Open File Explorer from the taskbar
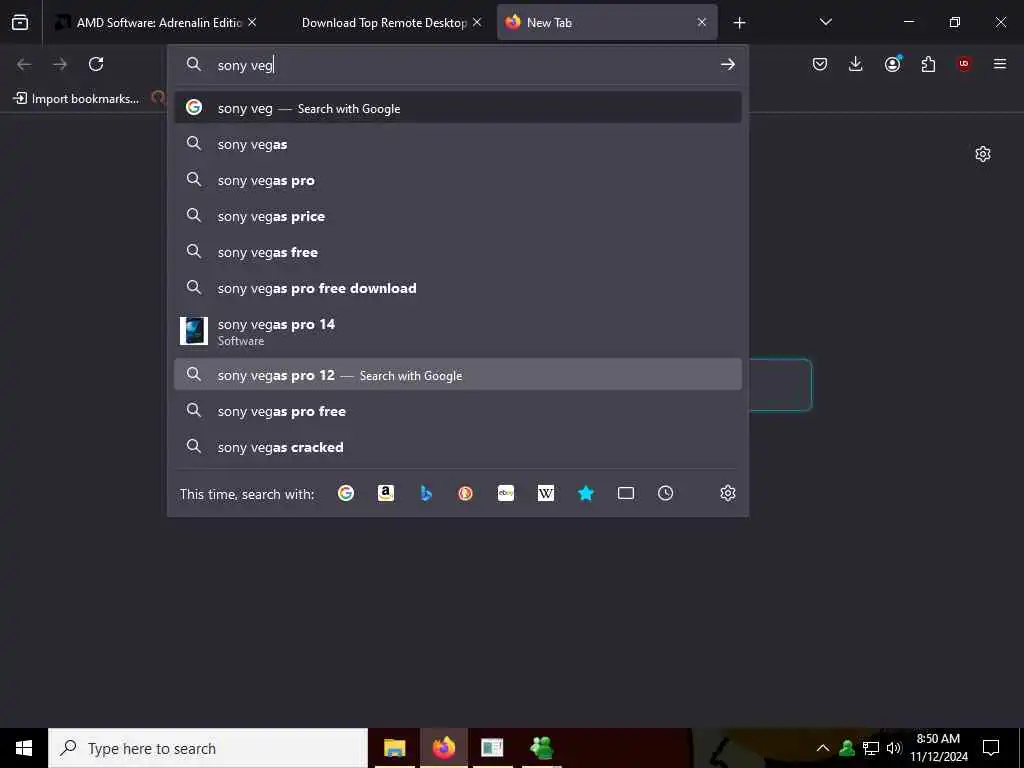The height and width of the screenshot is (768, 1024). [x=394, y=748]
